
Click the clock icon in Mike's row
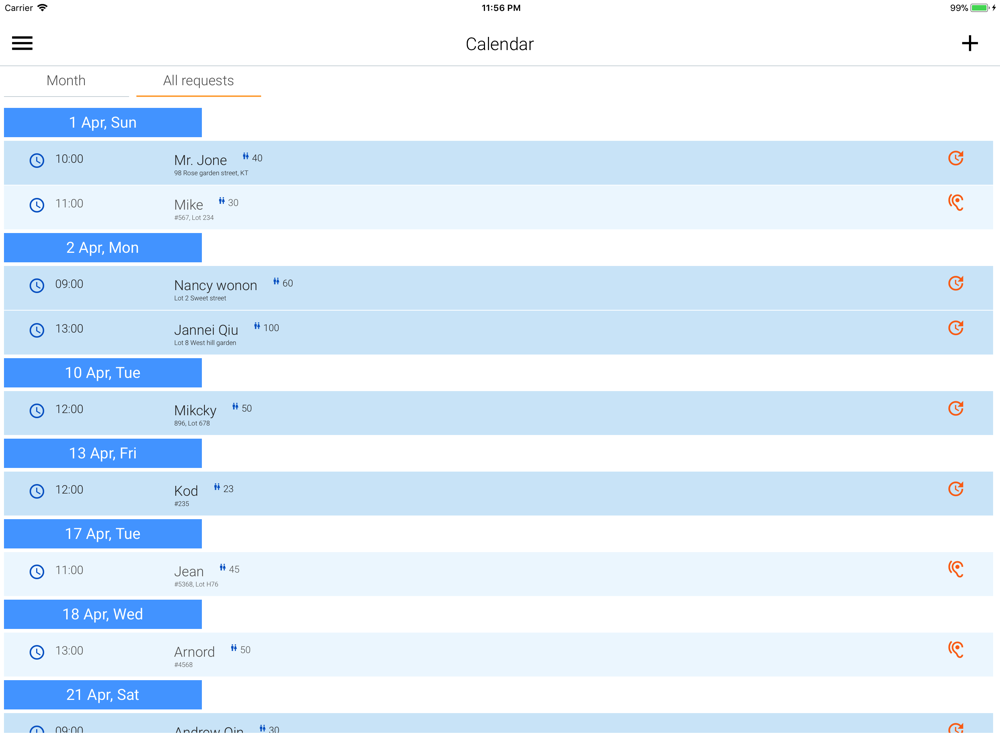pos(37,205)
